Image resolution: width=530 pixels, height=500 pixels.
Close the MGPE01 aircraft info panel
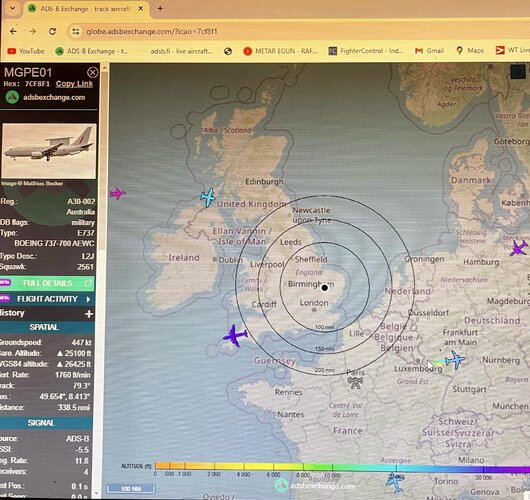pyautogui.click(x=92, y=72)
